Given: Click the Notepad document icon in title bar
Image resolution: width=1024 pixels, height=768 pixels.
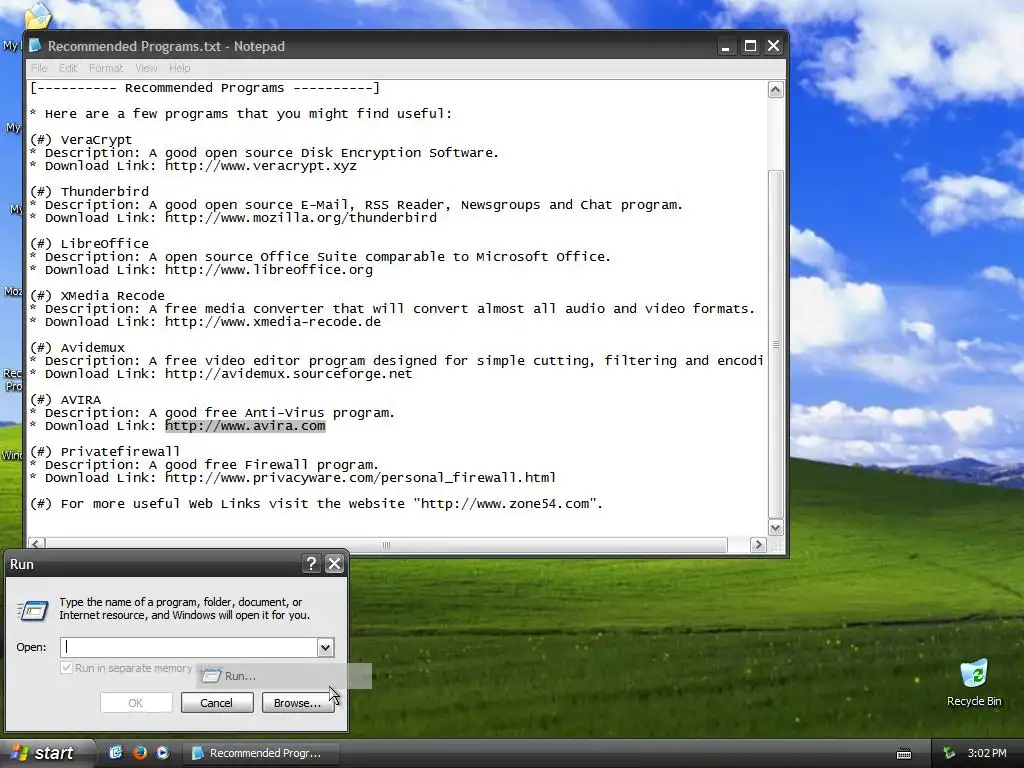Looking at the screenshot, I should pos(35,46).
